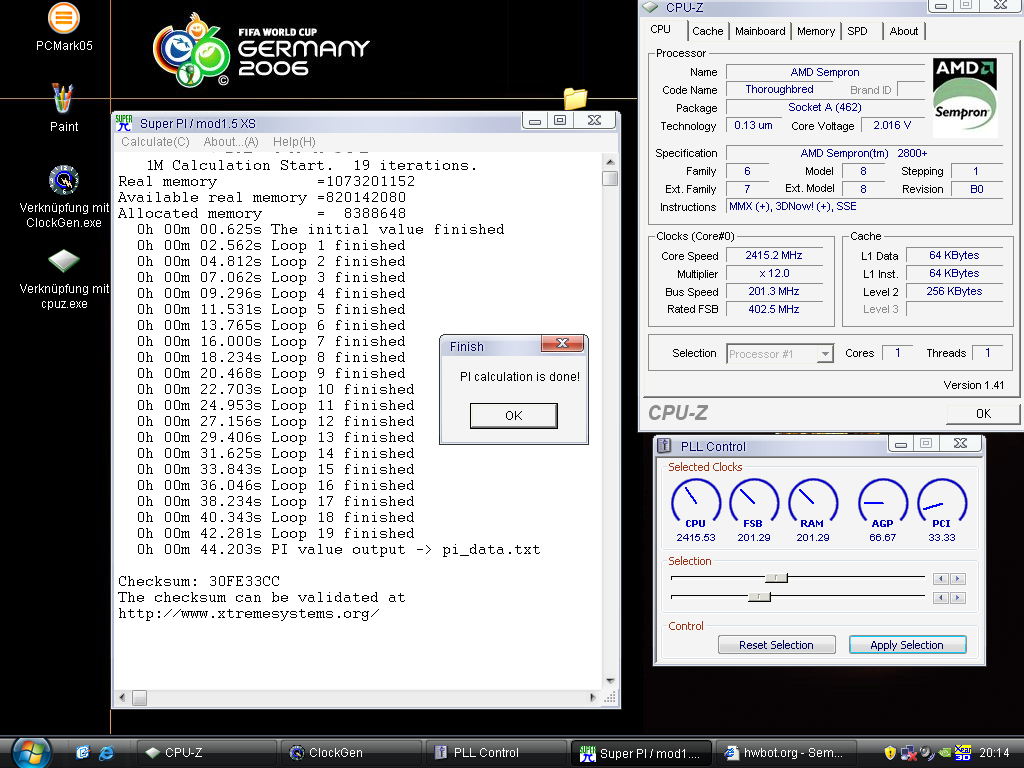The image size is (1024, 768).
Task: Switch to PLL Control taskbar button
Action: 496,753
